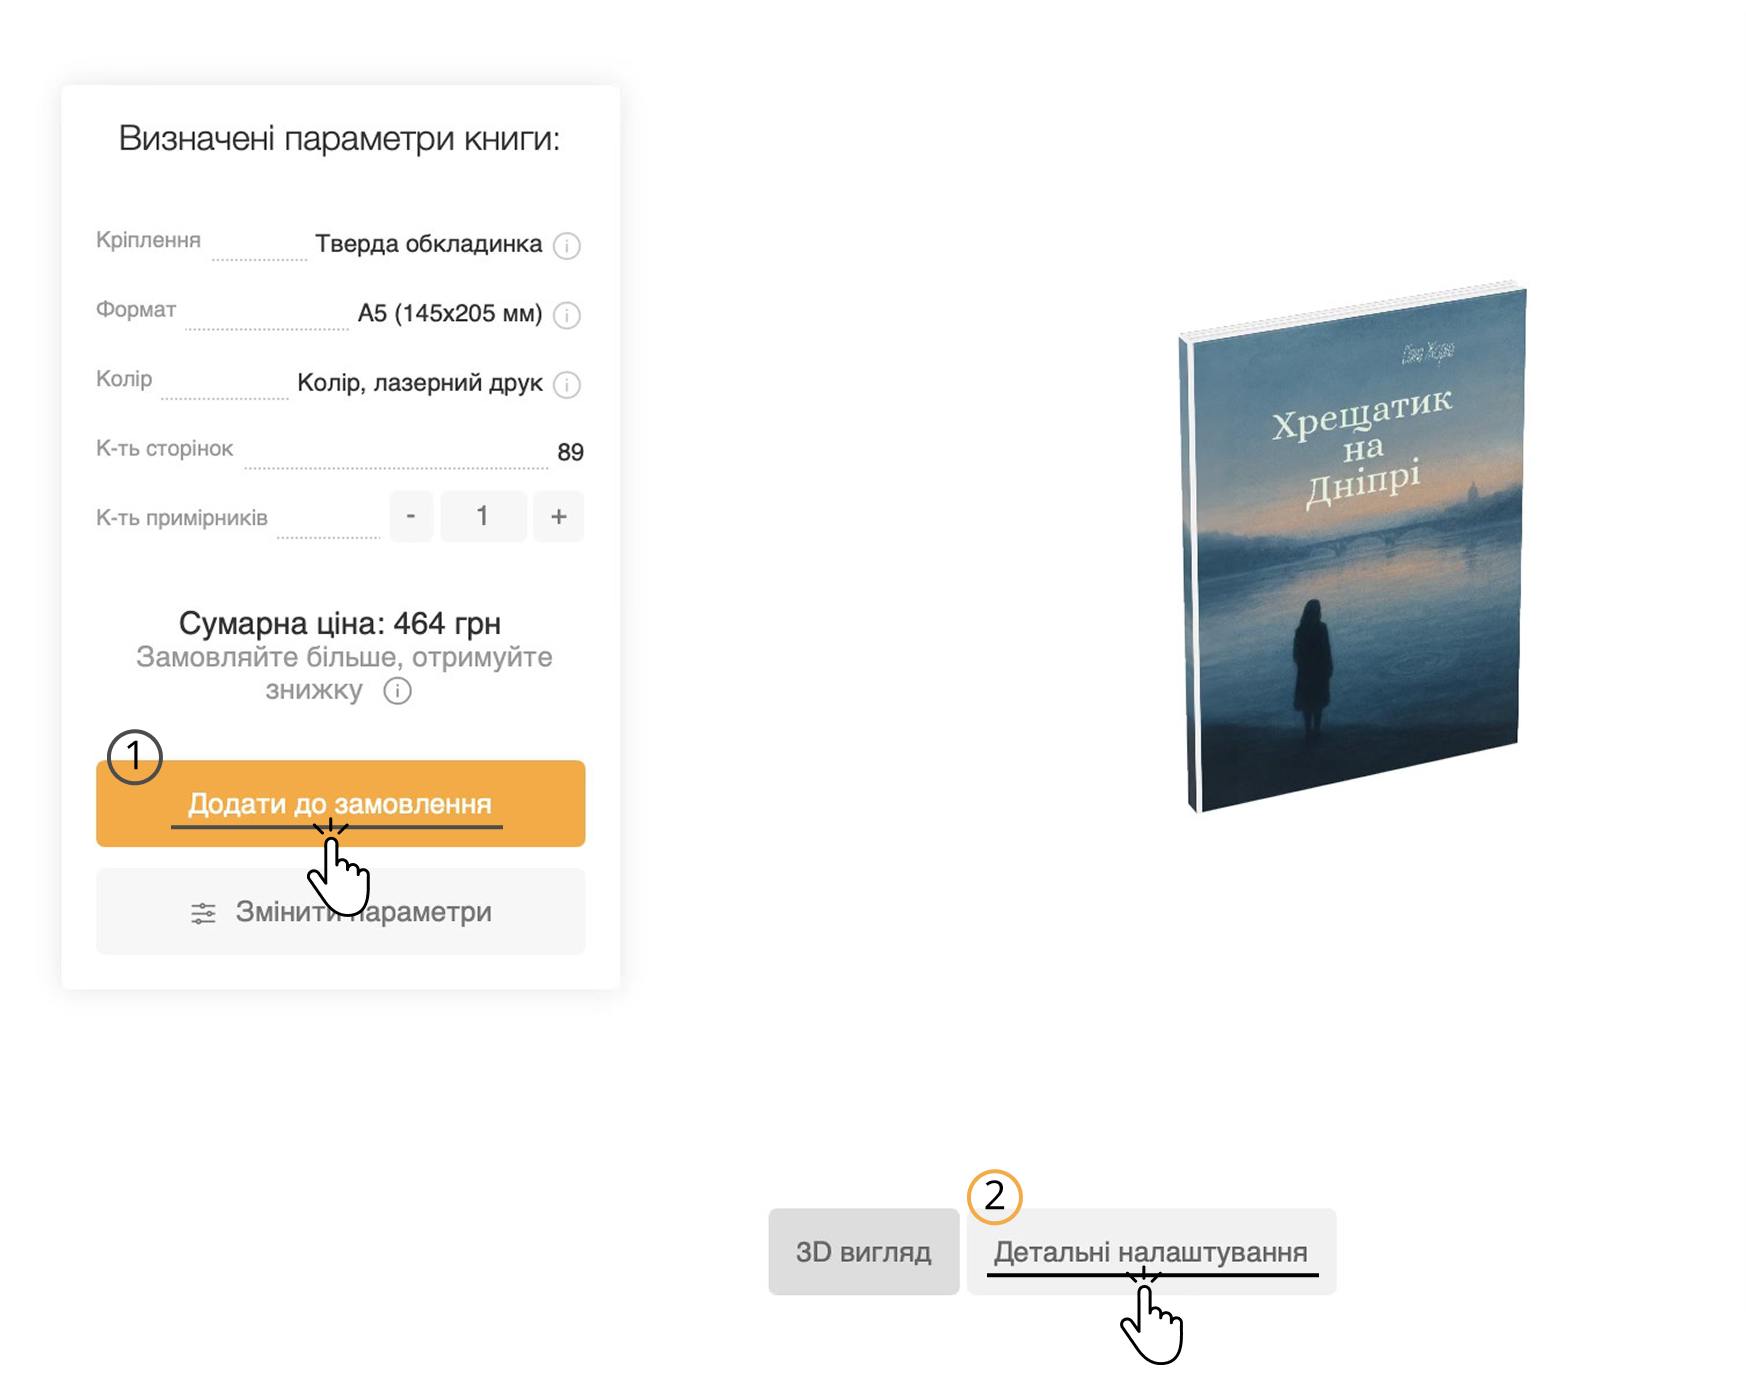The height and width of the screenshot is (1374, 1746).
Task: Click the Колір, лазерний друк value
Action: 420,383
